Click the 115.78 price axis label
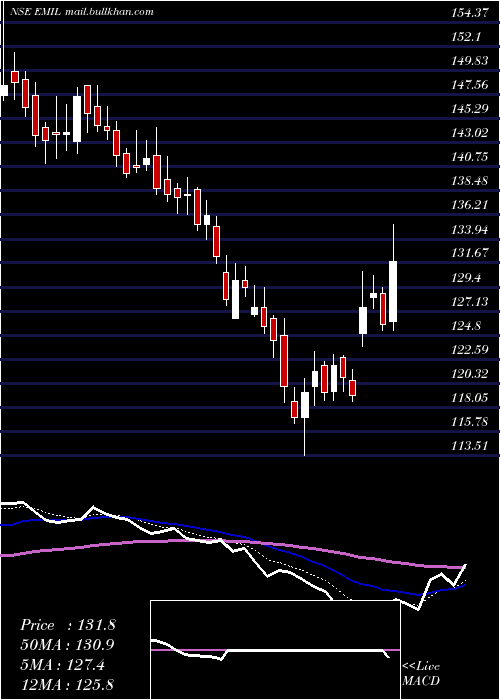This screenshot has height=700, width=500. click(469, 422)
